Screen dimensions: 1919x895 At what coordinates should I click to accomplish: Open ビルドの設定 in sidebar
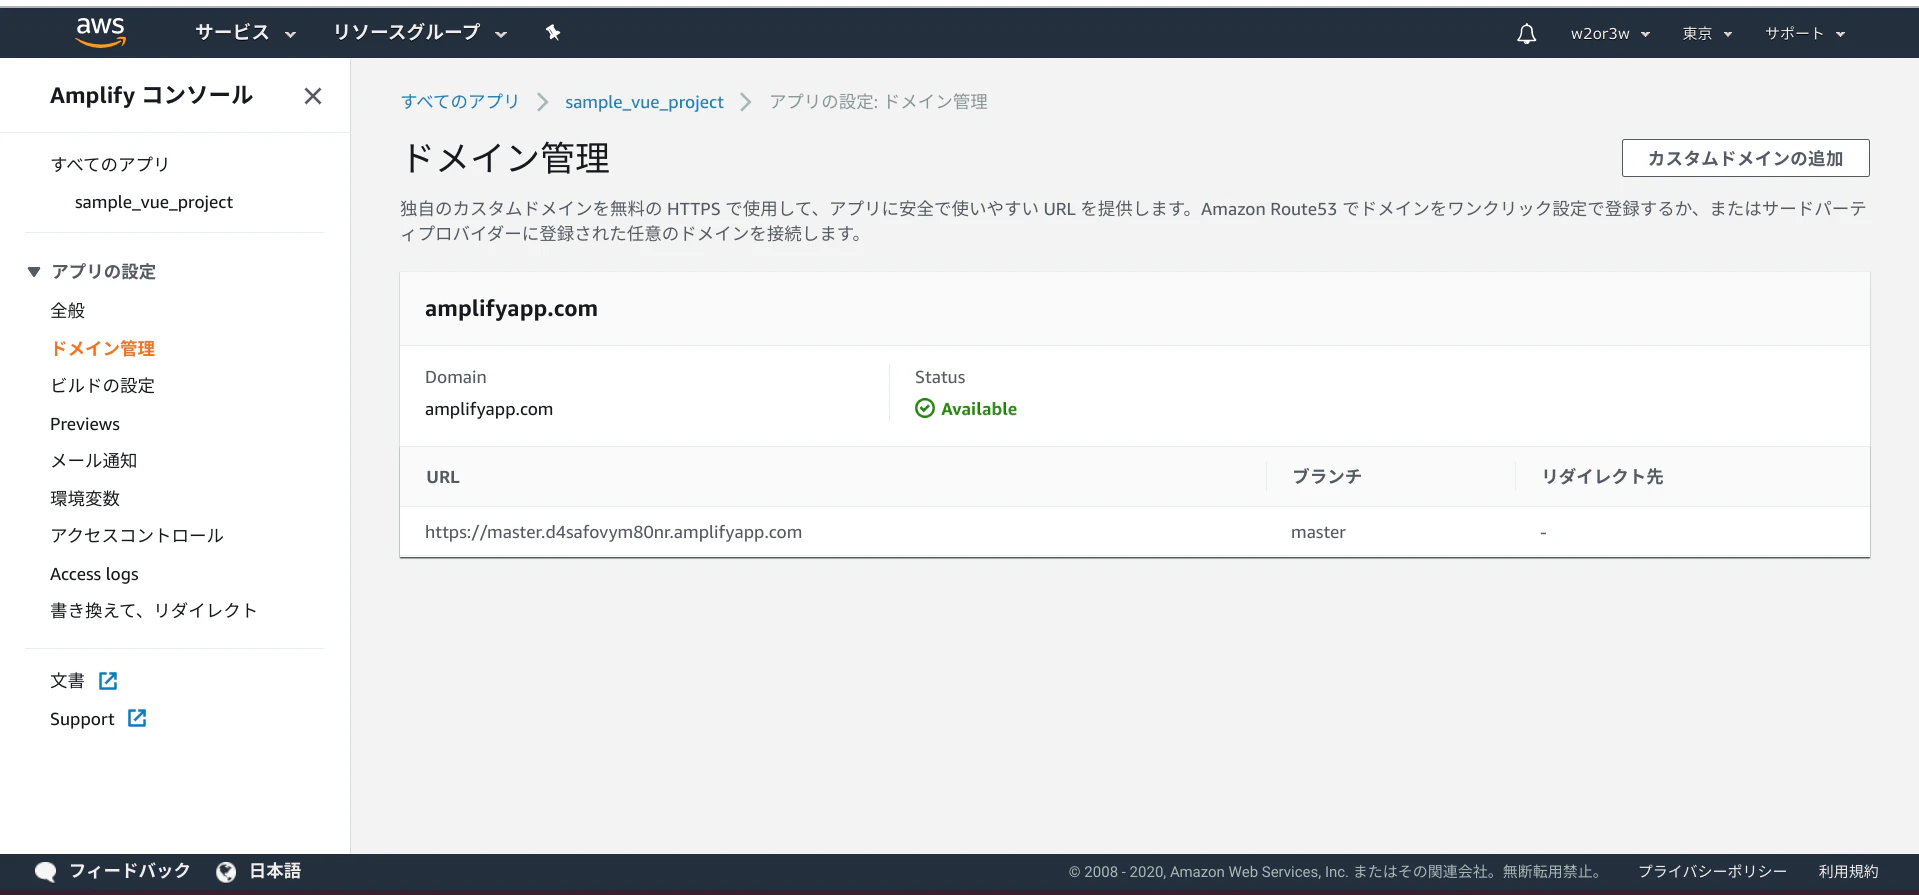point(103,386)
